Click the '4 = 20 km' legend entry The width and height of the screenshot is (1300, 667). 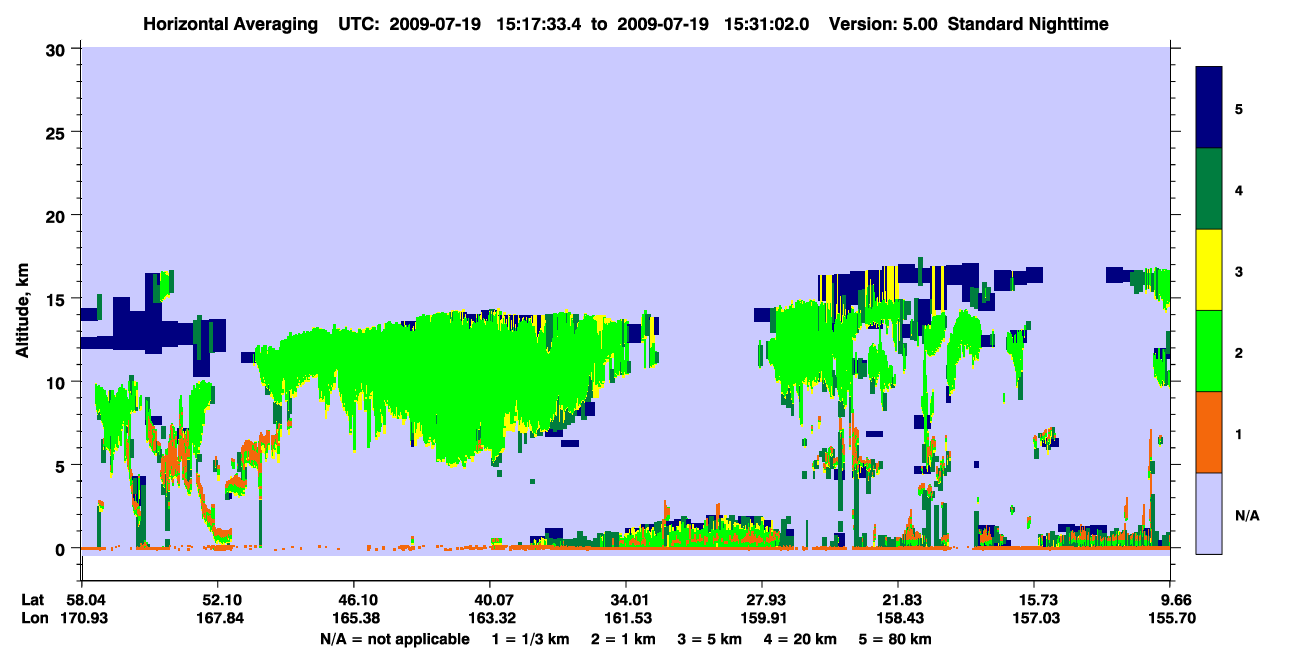pyautogui.click(x=801, y=638)
